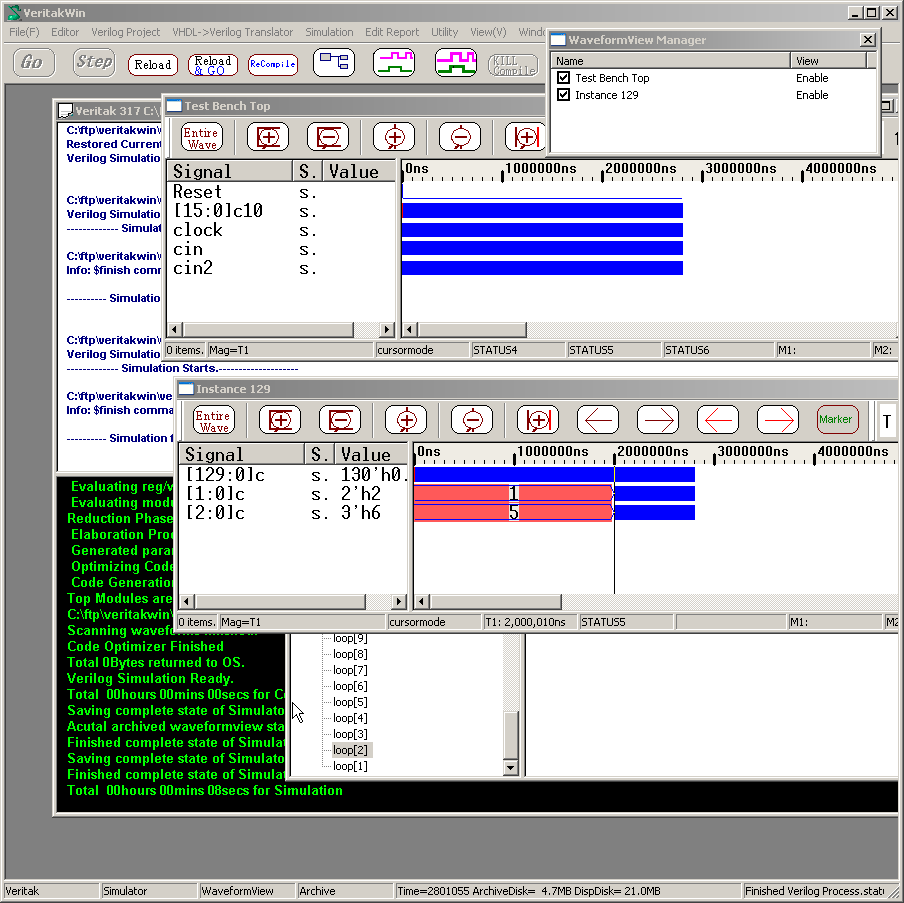Screen dimensions: 904x903
Task: Click Entire Wave in Test Bench Top
Action: [x=202, y=137]
